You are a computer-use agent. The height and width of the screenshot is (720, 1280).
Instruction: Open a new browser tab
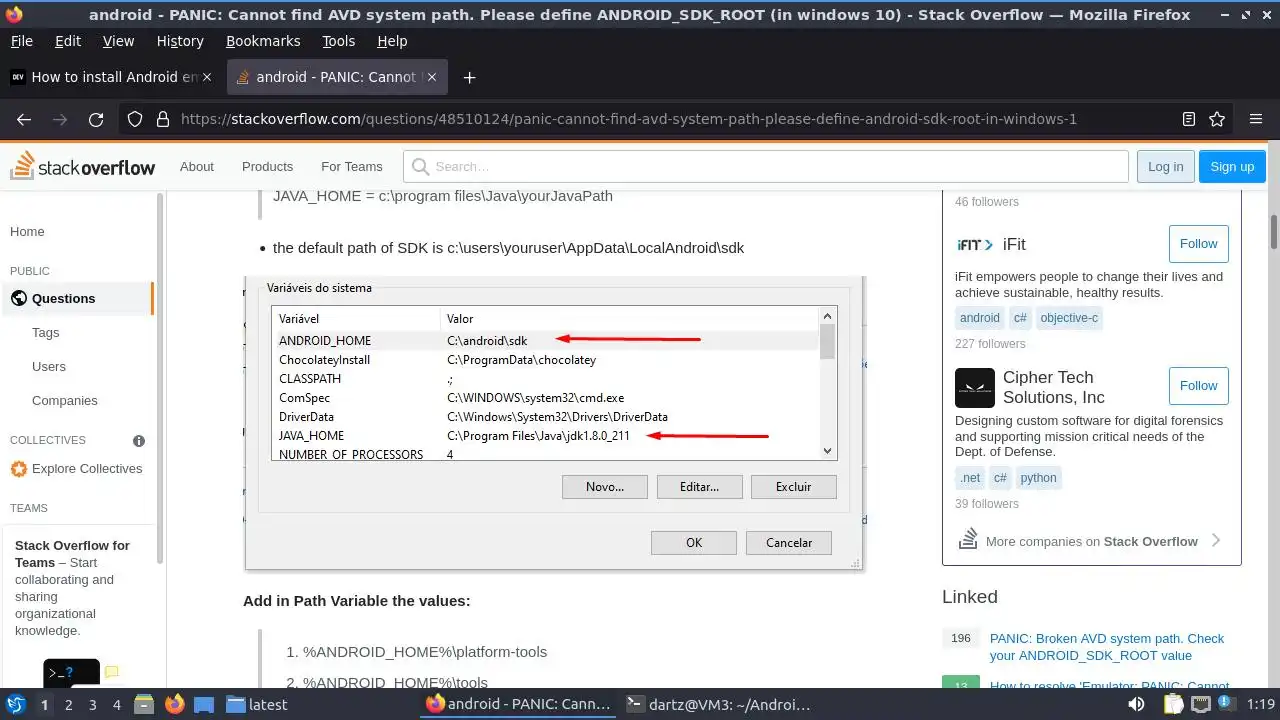coord(469,77)
